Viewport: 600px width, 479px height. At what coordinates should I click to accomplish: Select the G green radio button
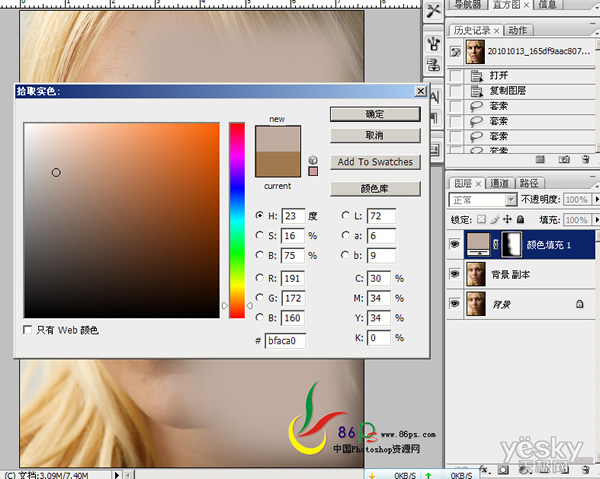tap(259, 297)
